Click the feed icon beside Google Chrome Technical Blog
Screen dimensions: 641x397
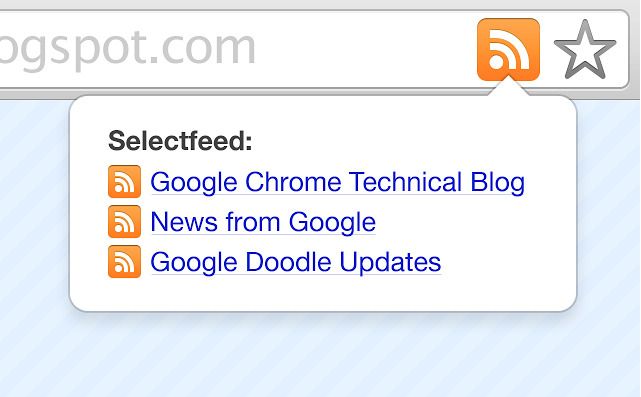point(124,182)
